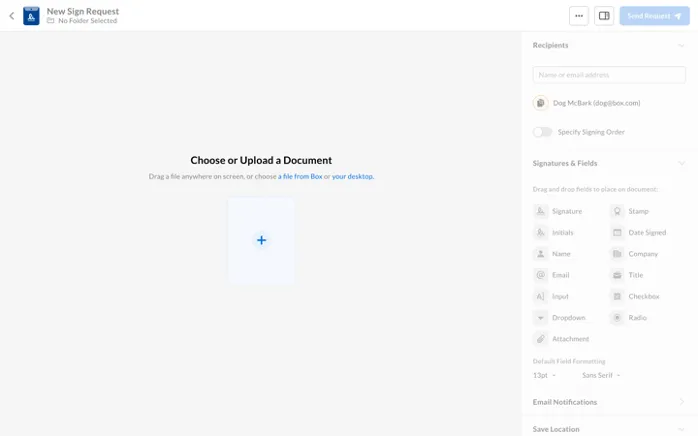Enable Specify Signing Order toggle
This screenshot has width=698, height=436.
point(542,132)
